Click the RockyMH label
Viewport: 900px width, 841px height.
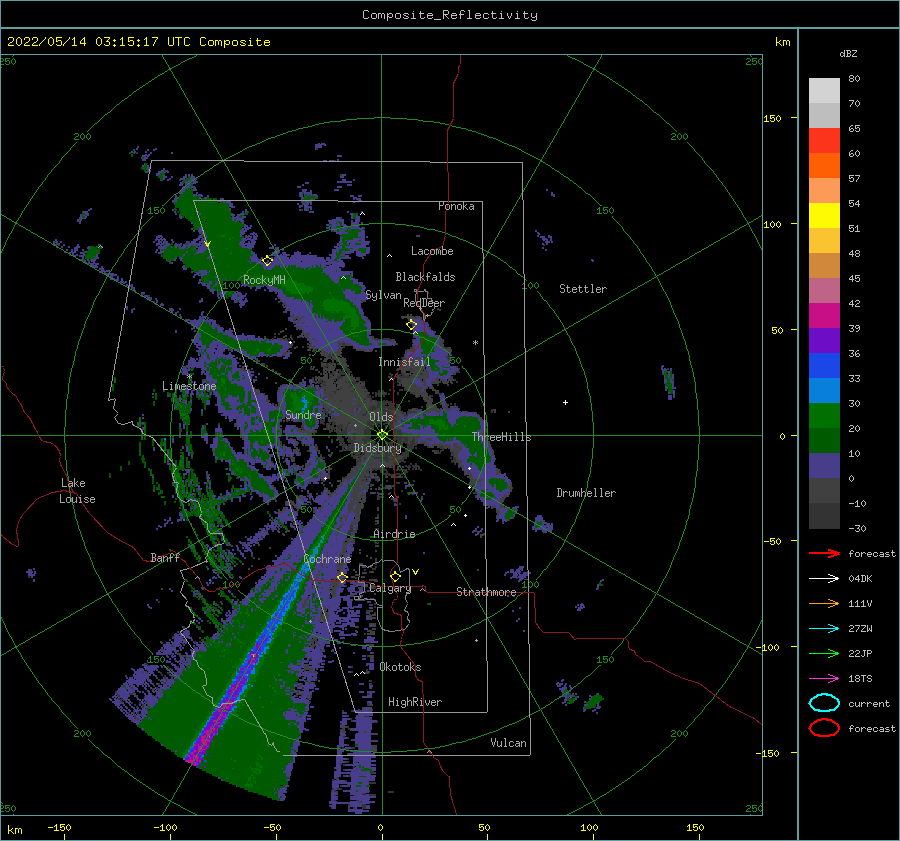264,280
